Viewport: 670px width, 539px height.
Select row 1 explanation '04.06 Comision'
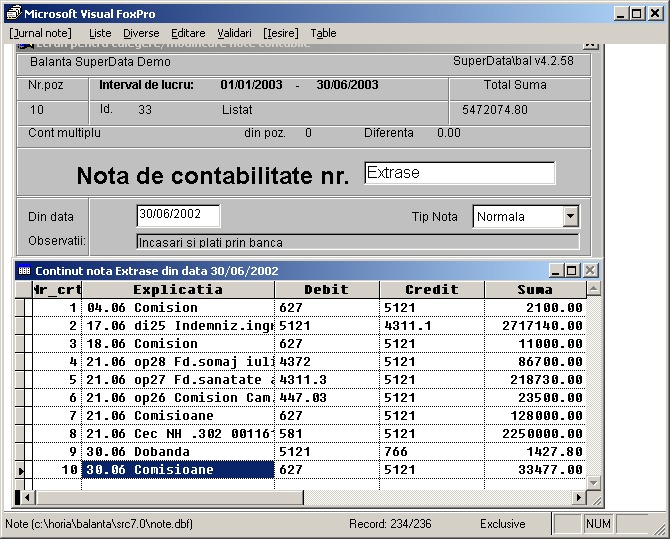coord(178,308)
